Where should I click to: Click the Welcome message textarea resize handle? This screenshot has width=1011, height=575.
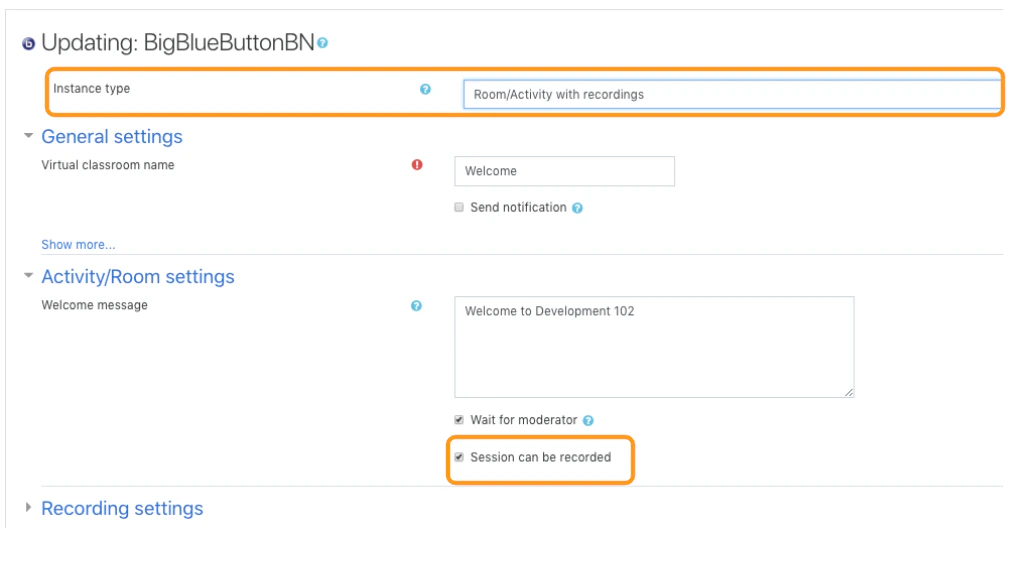(x=849, y=392)
